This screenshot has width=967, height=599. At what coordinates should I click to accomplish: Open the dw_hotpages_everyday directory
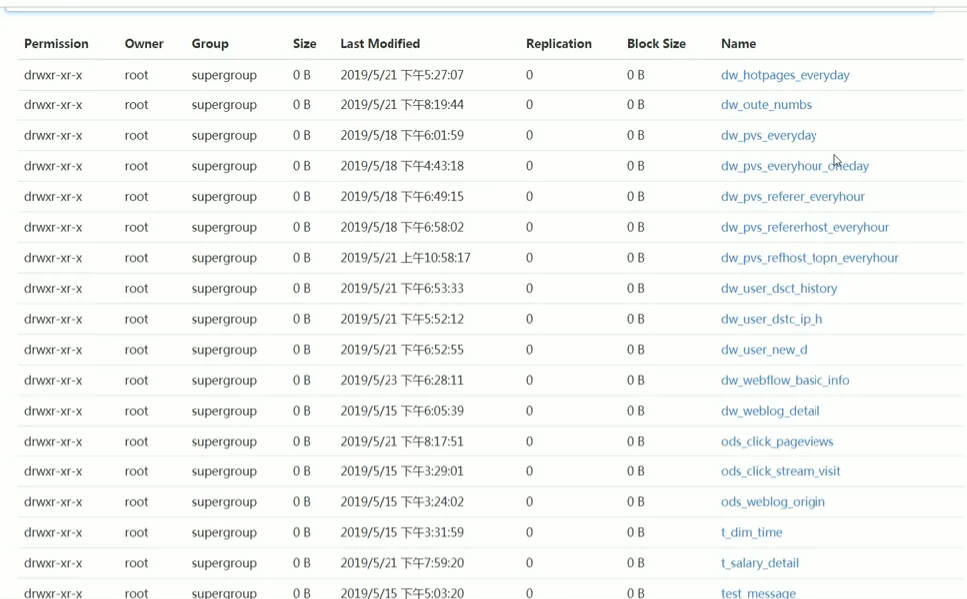[785, 75]
